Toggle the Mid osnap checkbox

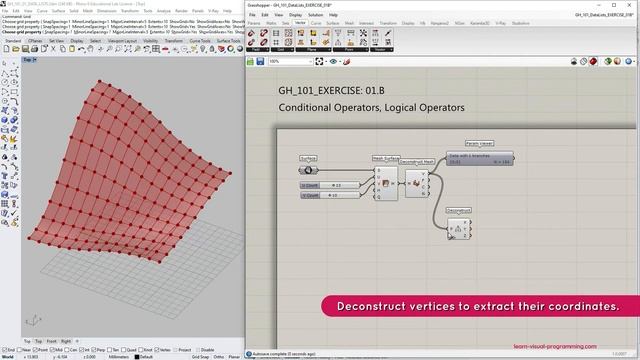[x=52, y=350]
